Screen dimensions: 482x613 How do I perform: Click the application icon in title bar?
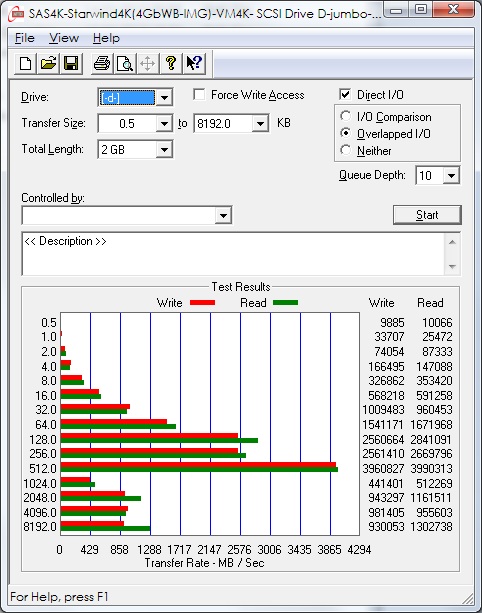tap(17, 14)
